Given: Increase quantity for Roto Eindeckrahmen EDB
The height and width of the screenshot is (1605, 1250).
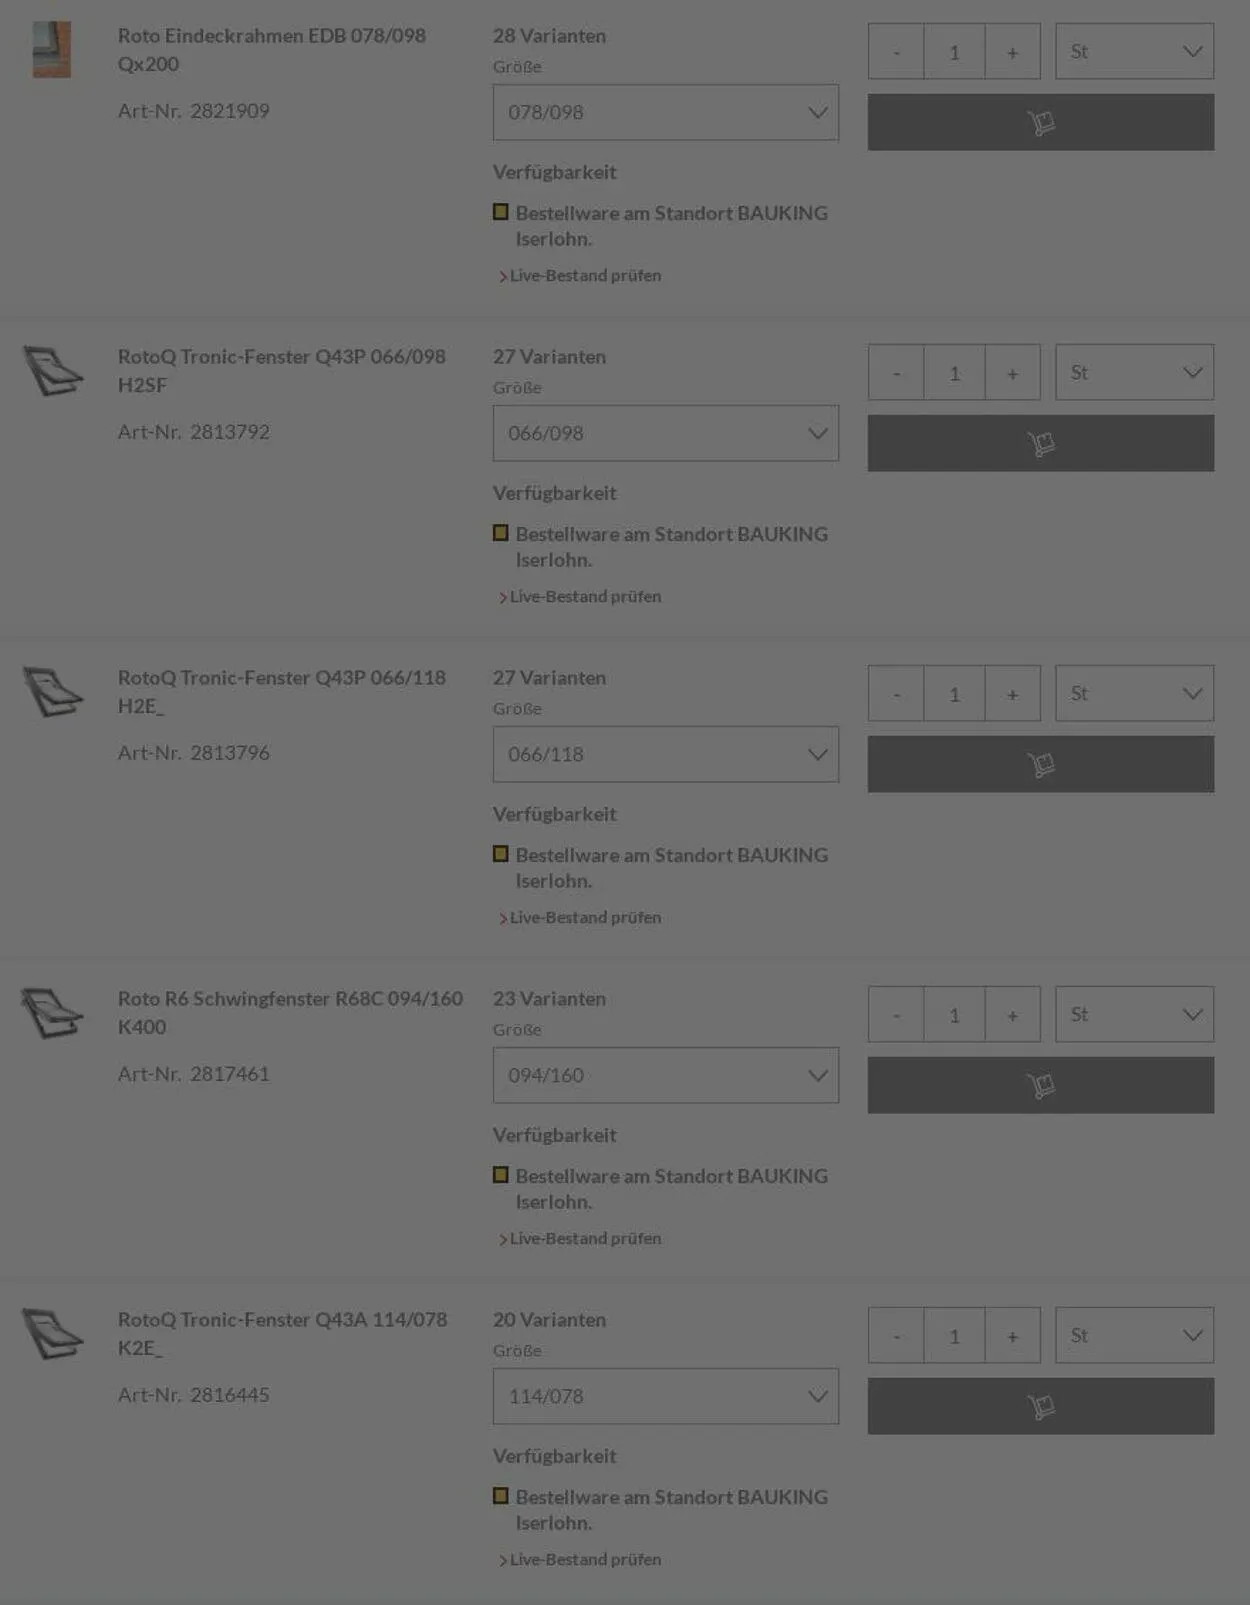Looking at the screenshot, I should tap(1012, 52).
